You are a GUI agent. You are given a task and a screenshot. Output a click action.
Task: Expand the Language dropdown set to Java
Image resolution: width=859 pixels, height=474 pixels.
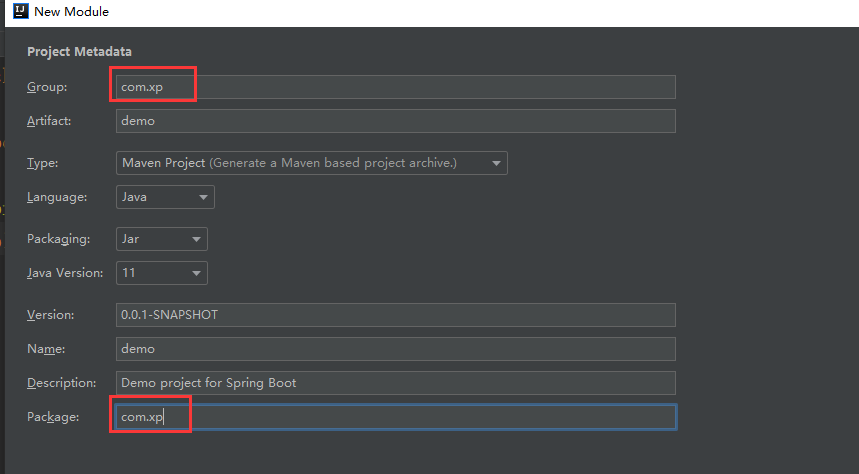coord(165,197)
